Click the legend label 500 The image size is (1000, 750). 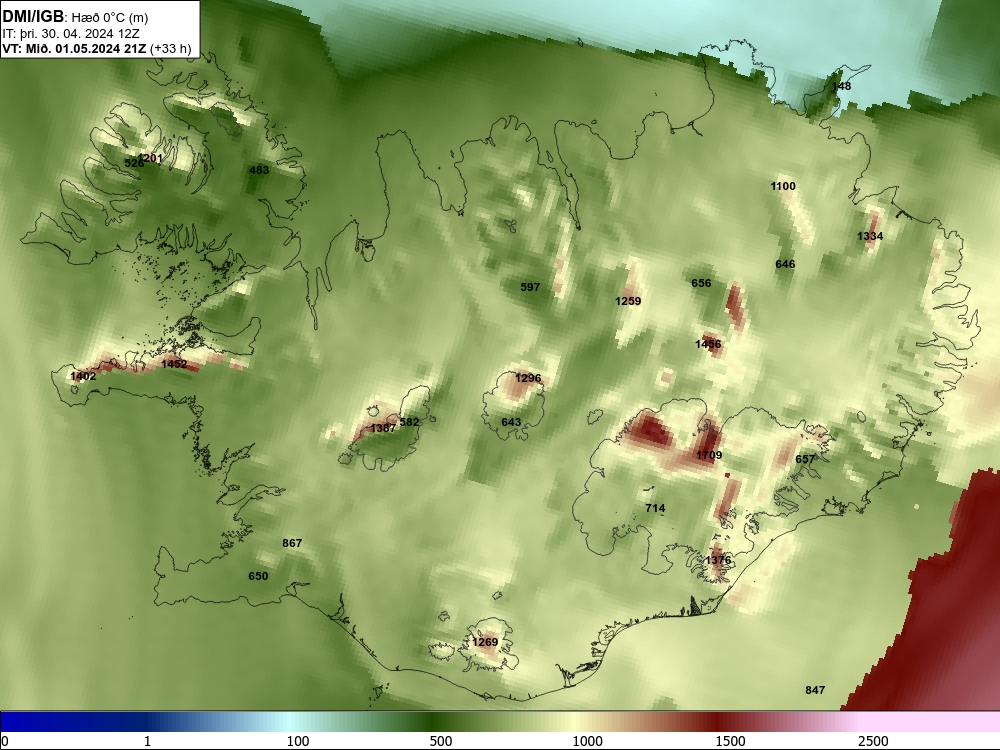[441, 741]
